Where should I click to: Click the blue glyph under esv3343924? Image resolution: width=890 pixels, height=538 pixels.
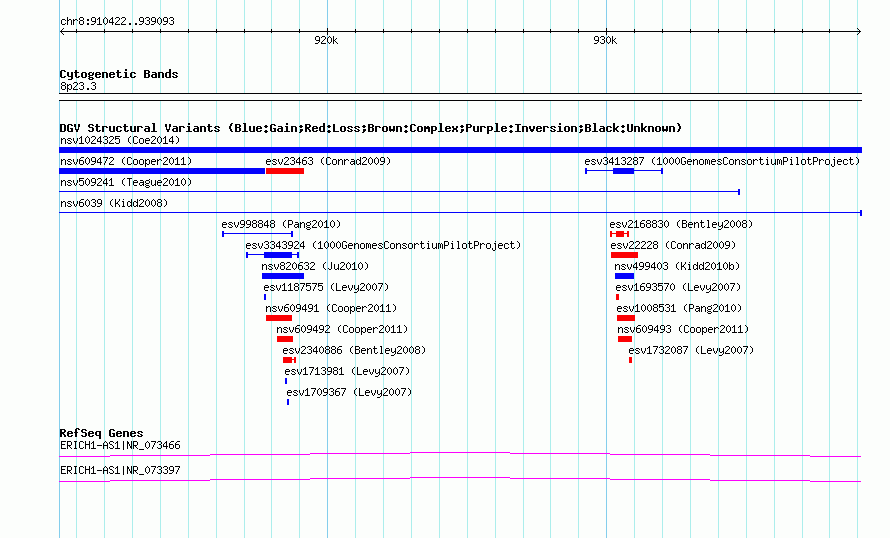[272, 255]
